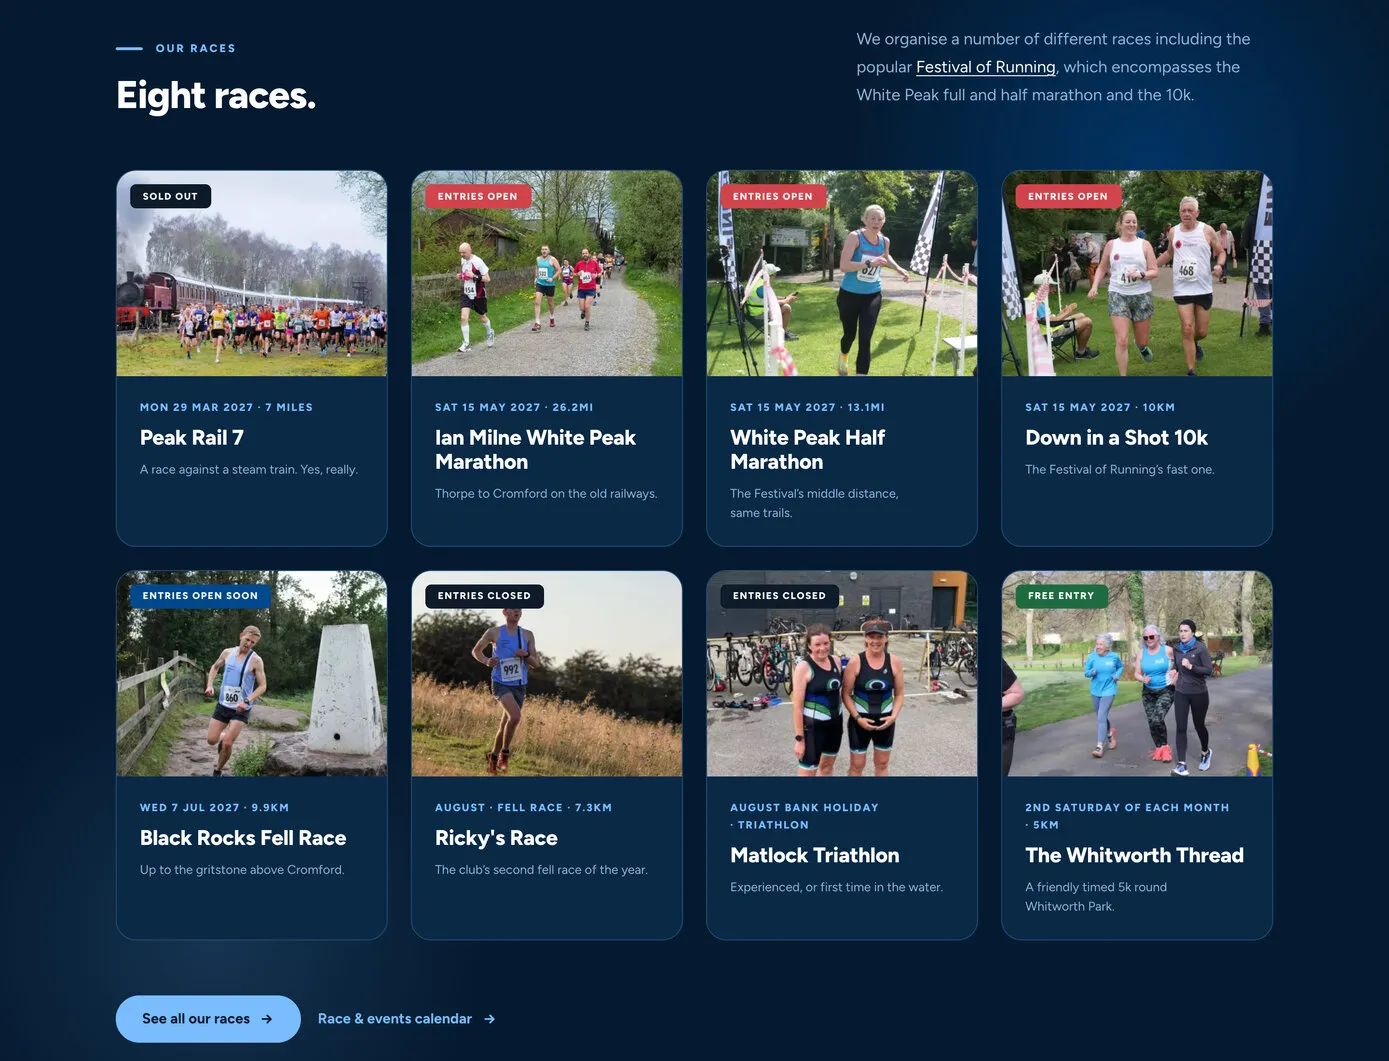Open the Festival of Running link
The height and width of the screenshot is (1061, 1389).
pyautogui.click(x=985, y=67)
